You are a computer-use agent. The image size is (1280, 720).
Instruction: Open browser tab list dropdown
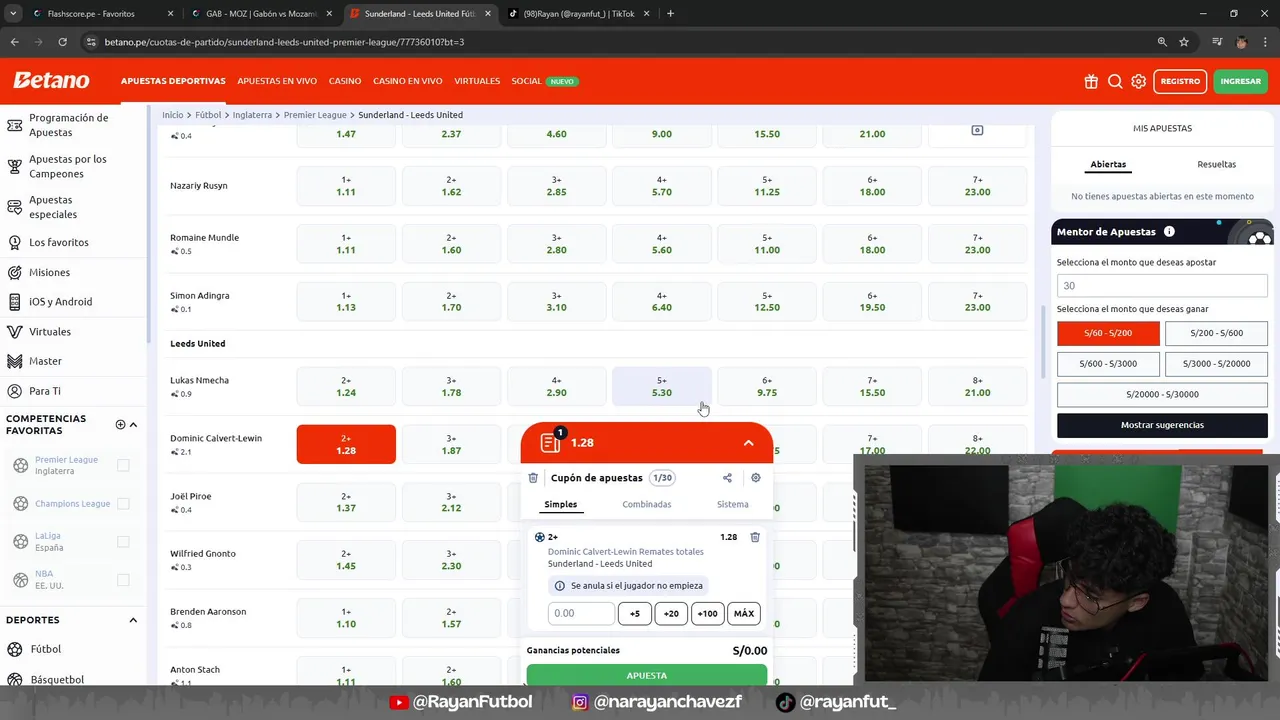[13, 14]
